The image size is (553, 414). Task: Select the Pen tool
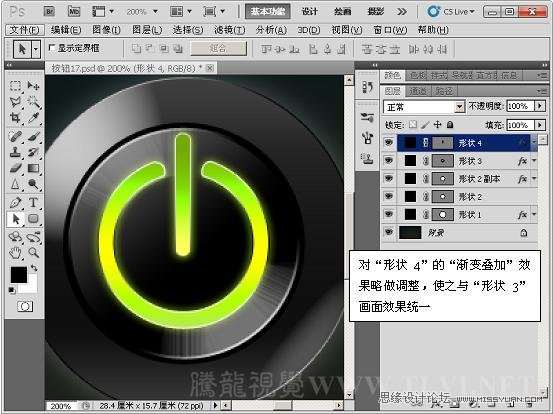pyautogui.click(x=15, y=203)
